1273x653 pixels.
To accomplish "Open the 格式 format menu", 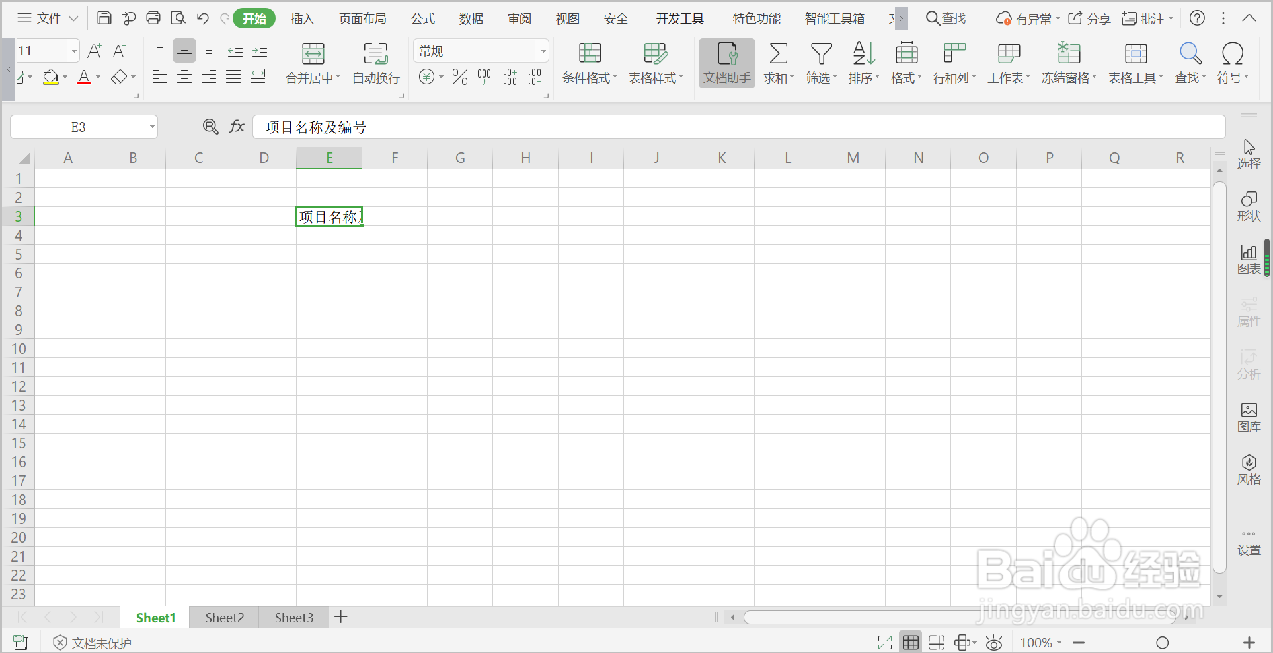I will click(907, 64).
